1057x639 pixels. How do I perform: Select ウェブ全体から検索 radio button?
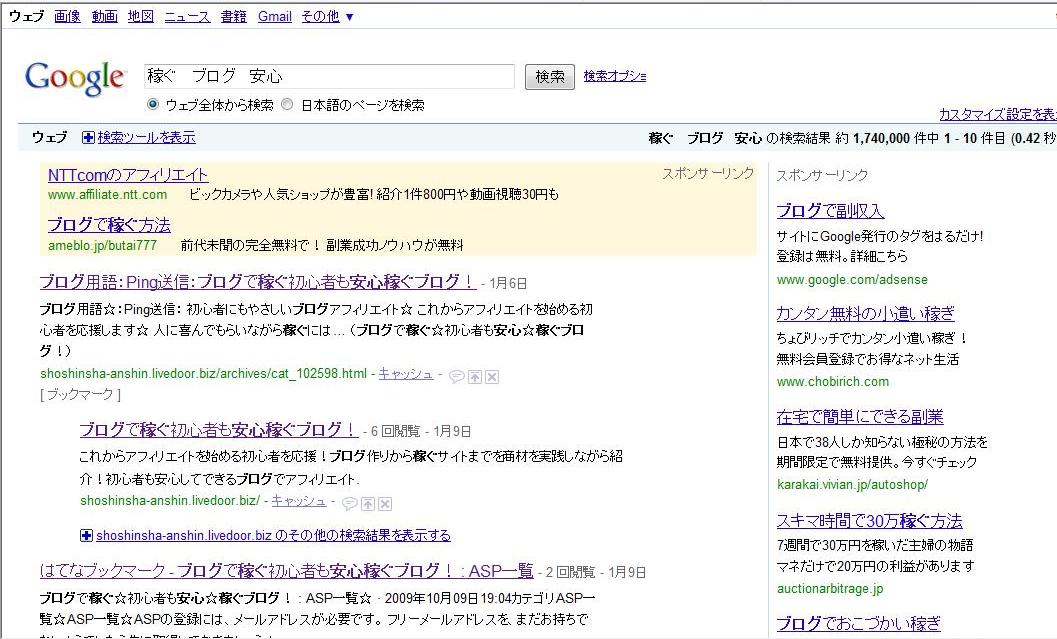click(152, 104)
